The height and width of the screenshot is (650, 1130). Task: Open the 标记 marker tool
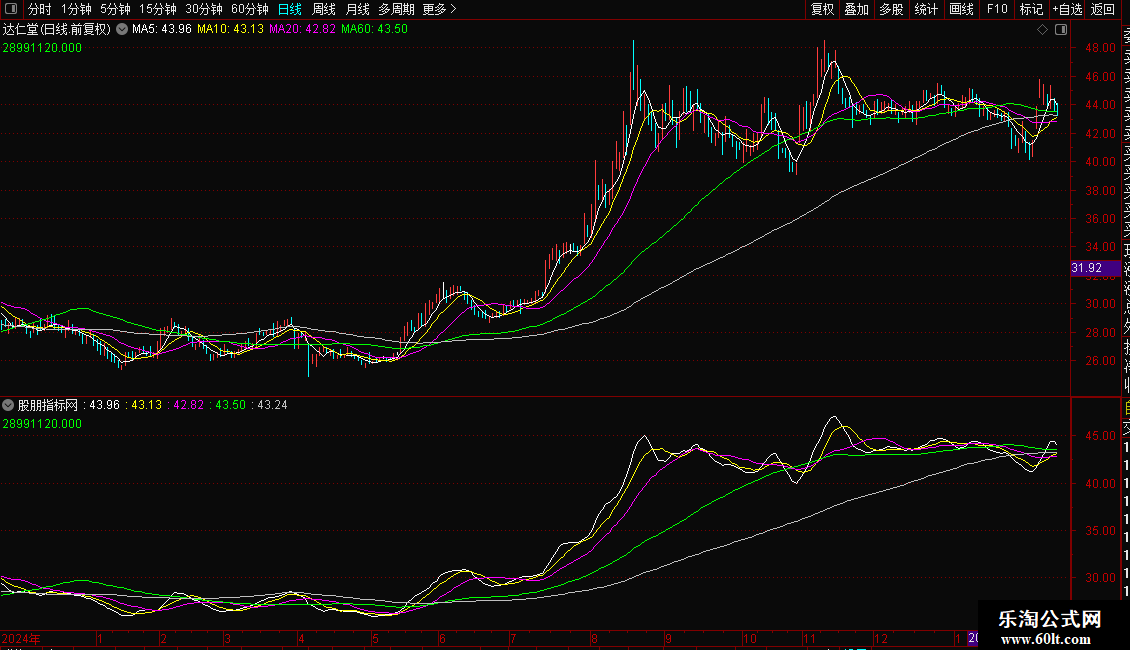pyautogui.click(x=1031, y=9)
